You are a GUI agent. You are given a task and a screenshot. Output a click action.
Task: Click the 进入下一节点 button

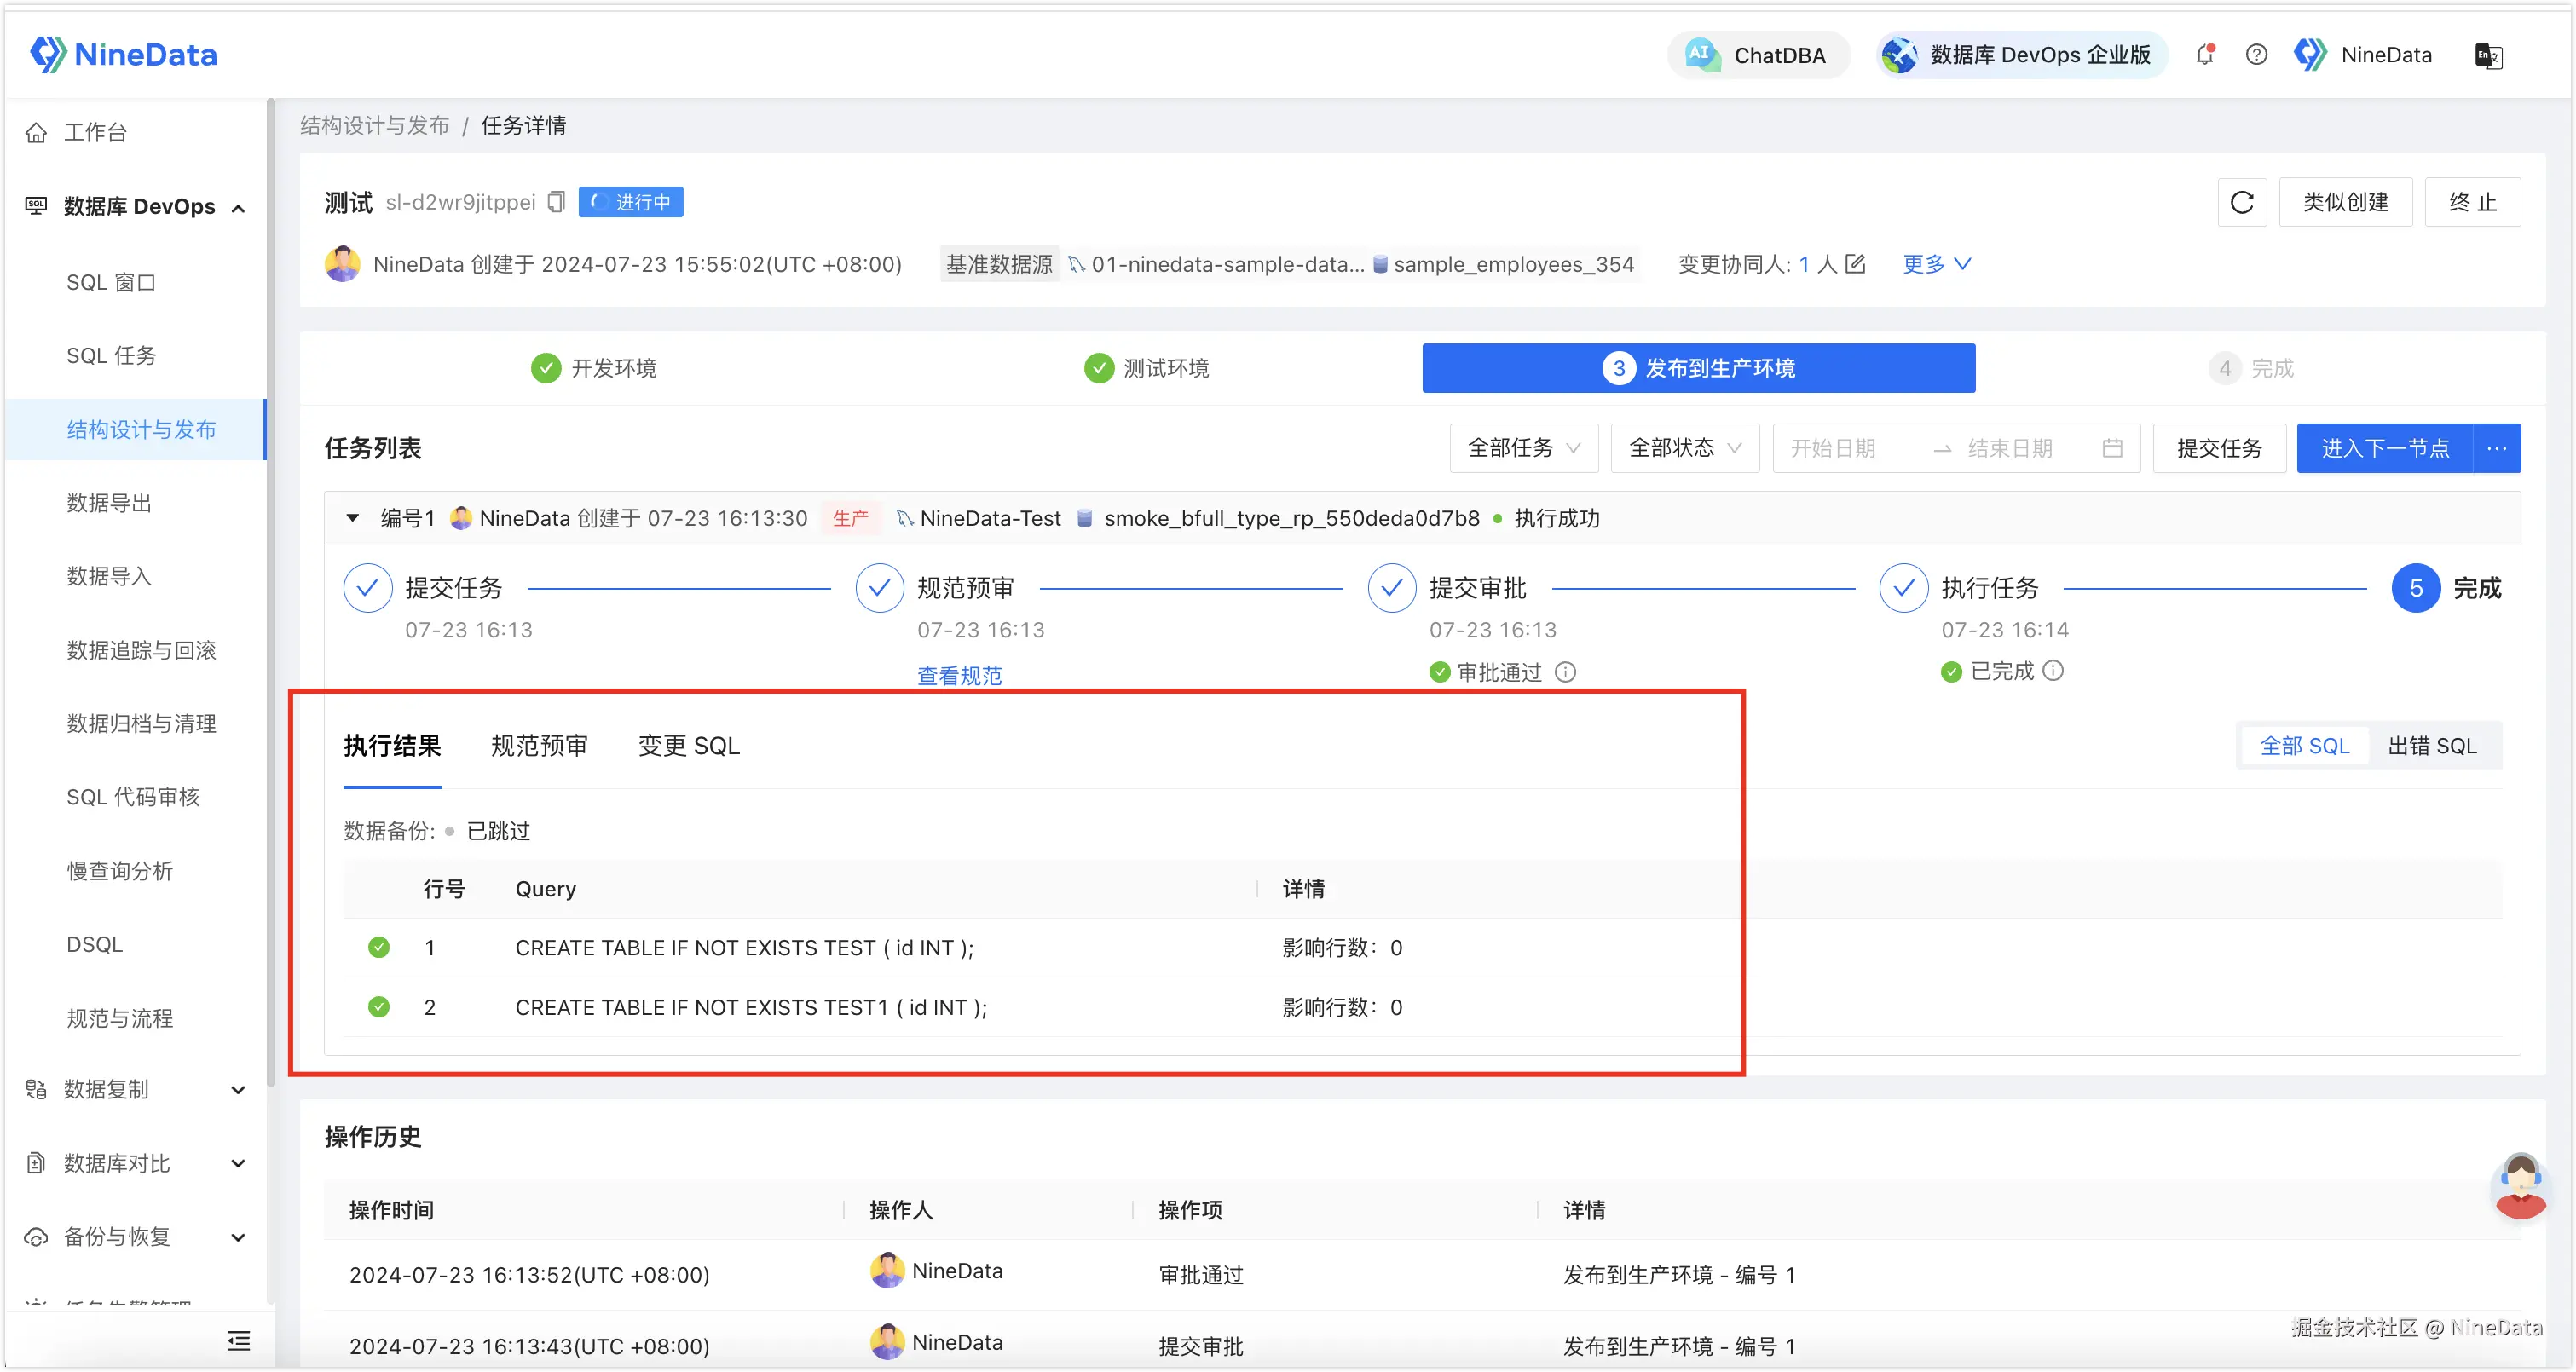(x=2384, y=448)
